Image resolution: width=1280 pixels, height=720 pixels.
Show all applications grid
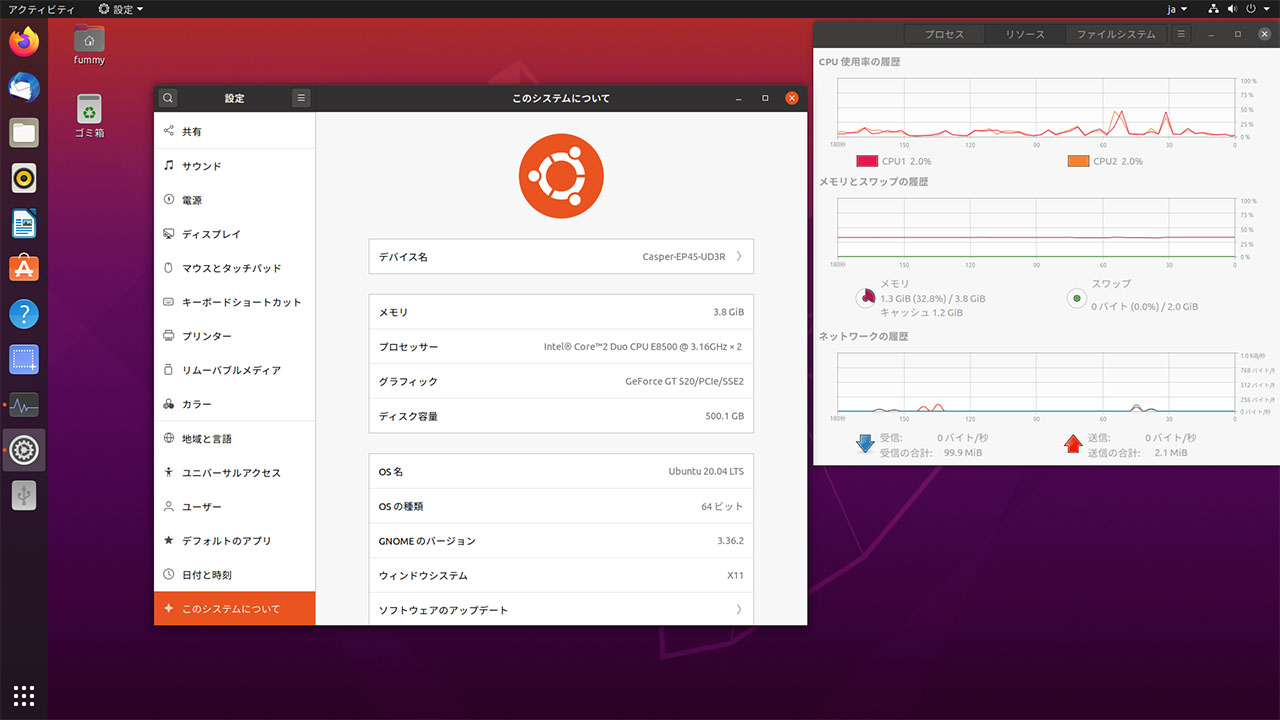pos(24,695)
